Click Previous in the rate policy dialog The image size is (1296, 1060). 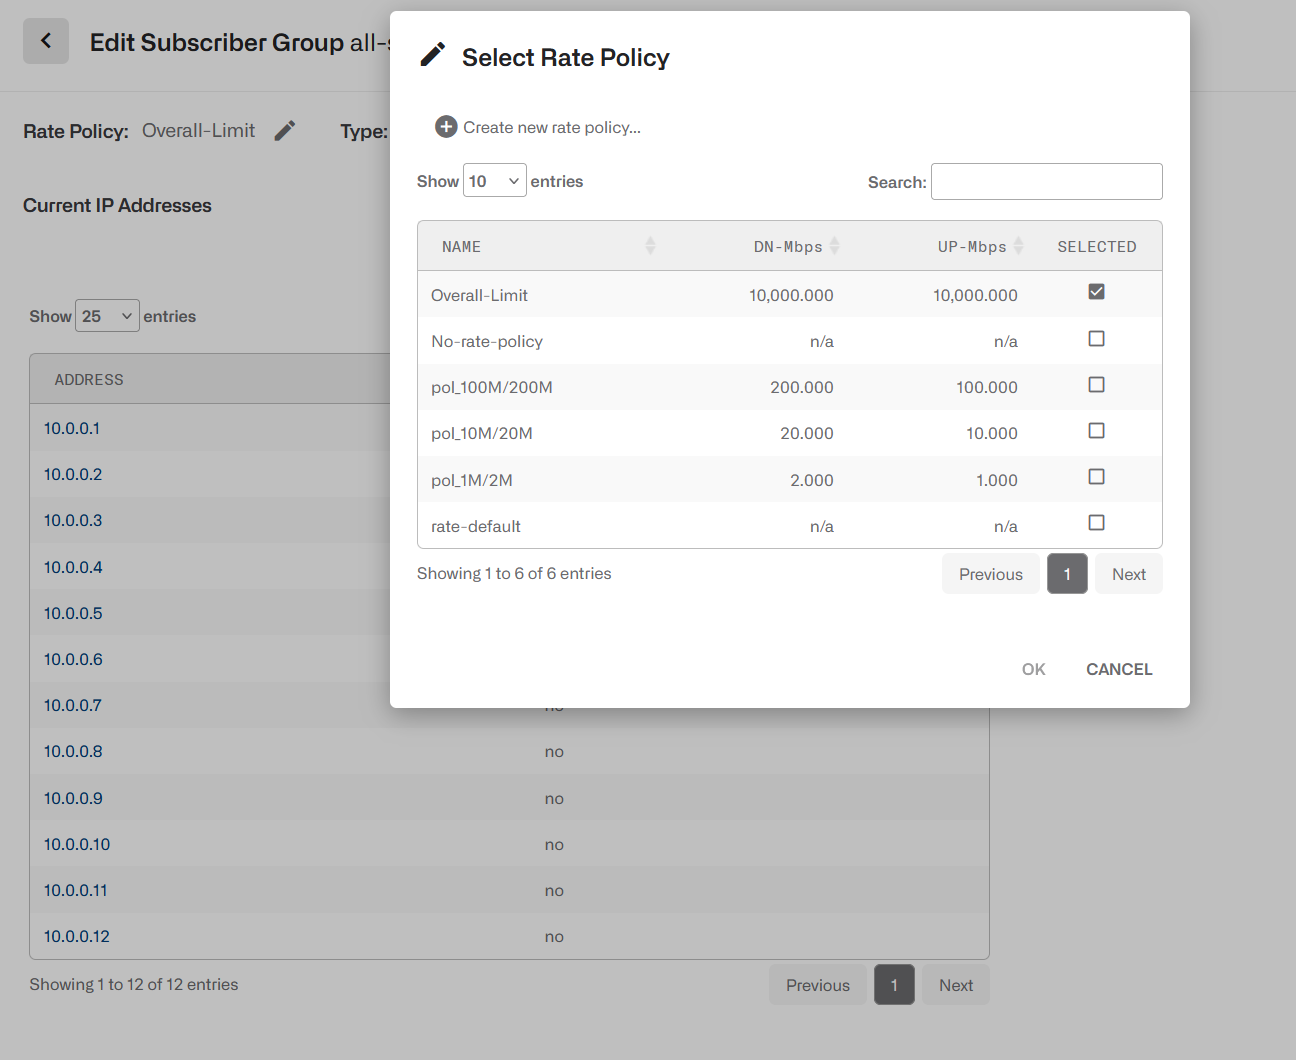coord(990,574)
